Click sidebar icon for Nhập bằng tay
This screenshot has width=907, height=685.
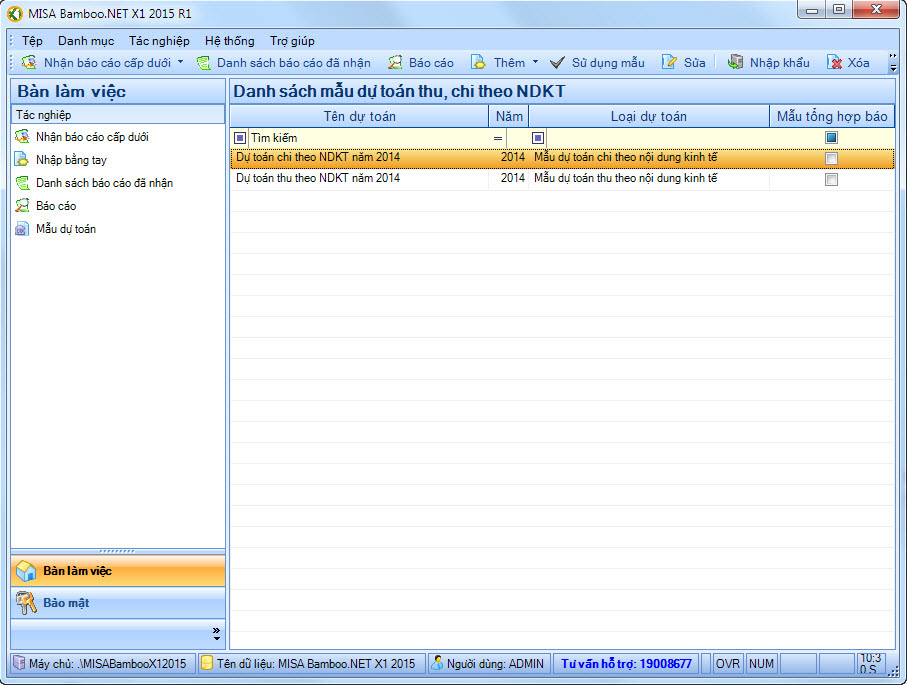point(22,160)
